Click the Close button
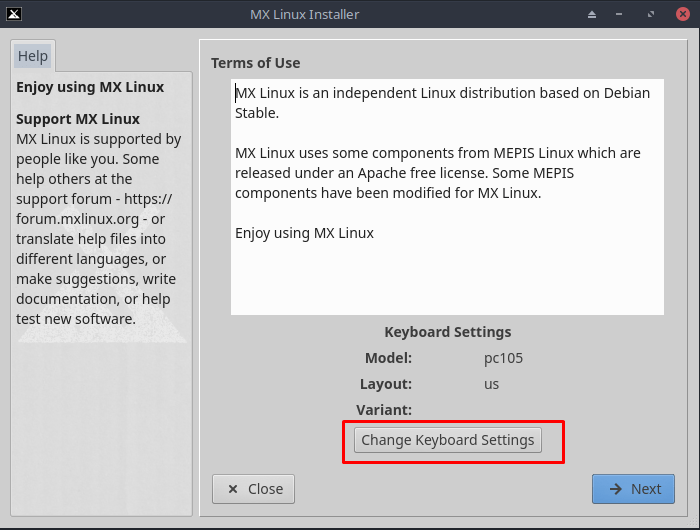The width and height of the screenshot is (700, 530). 254,489
